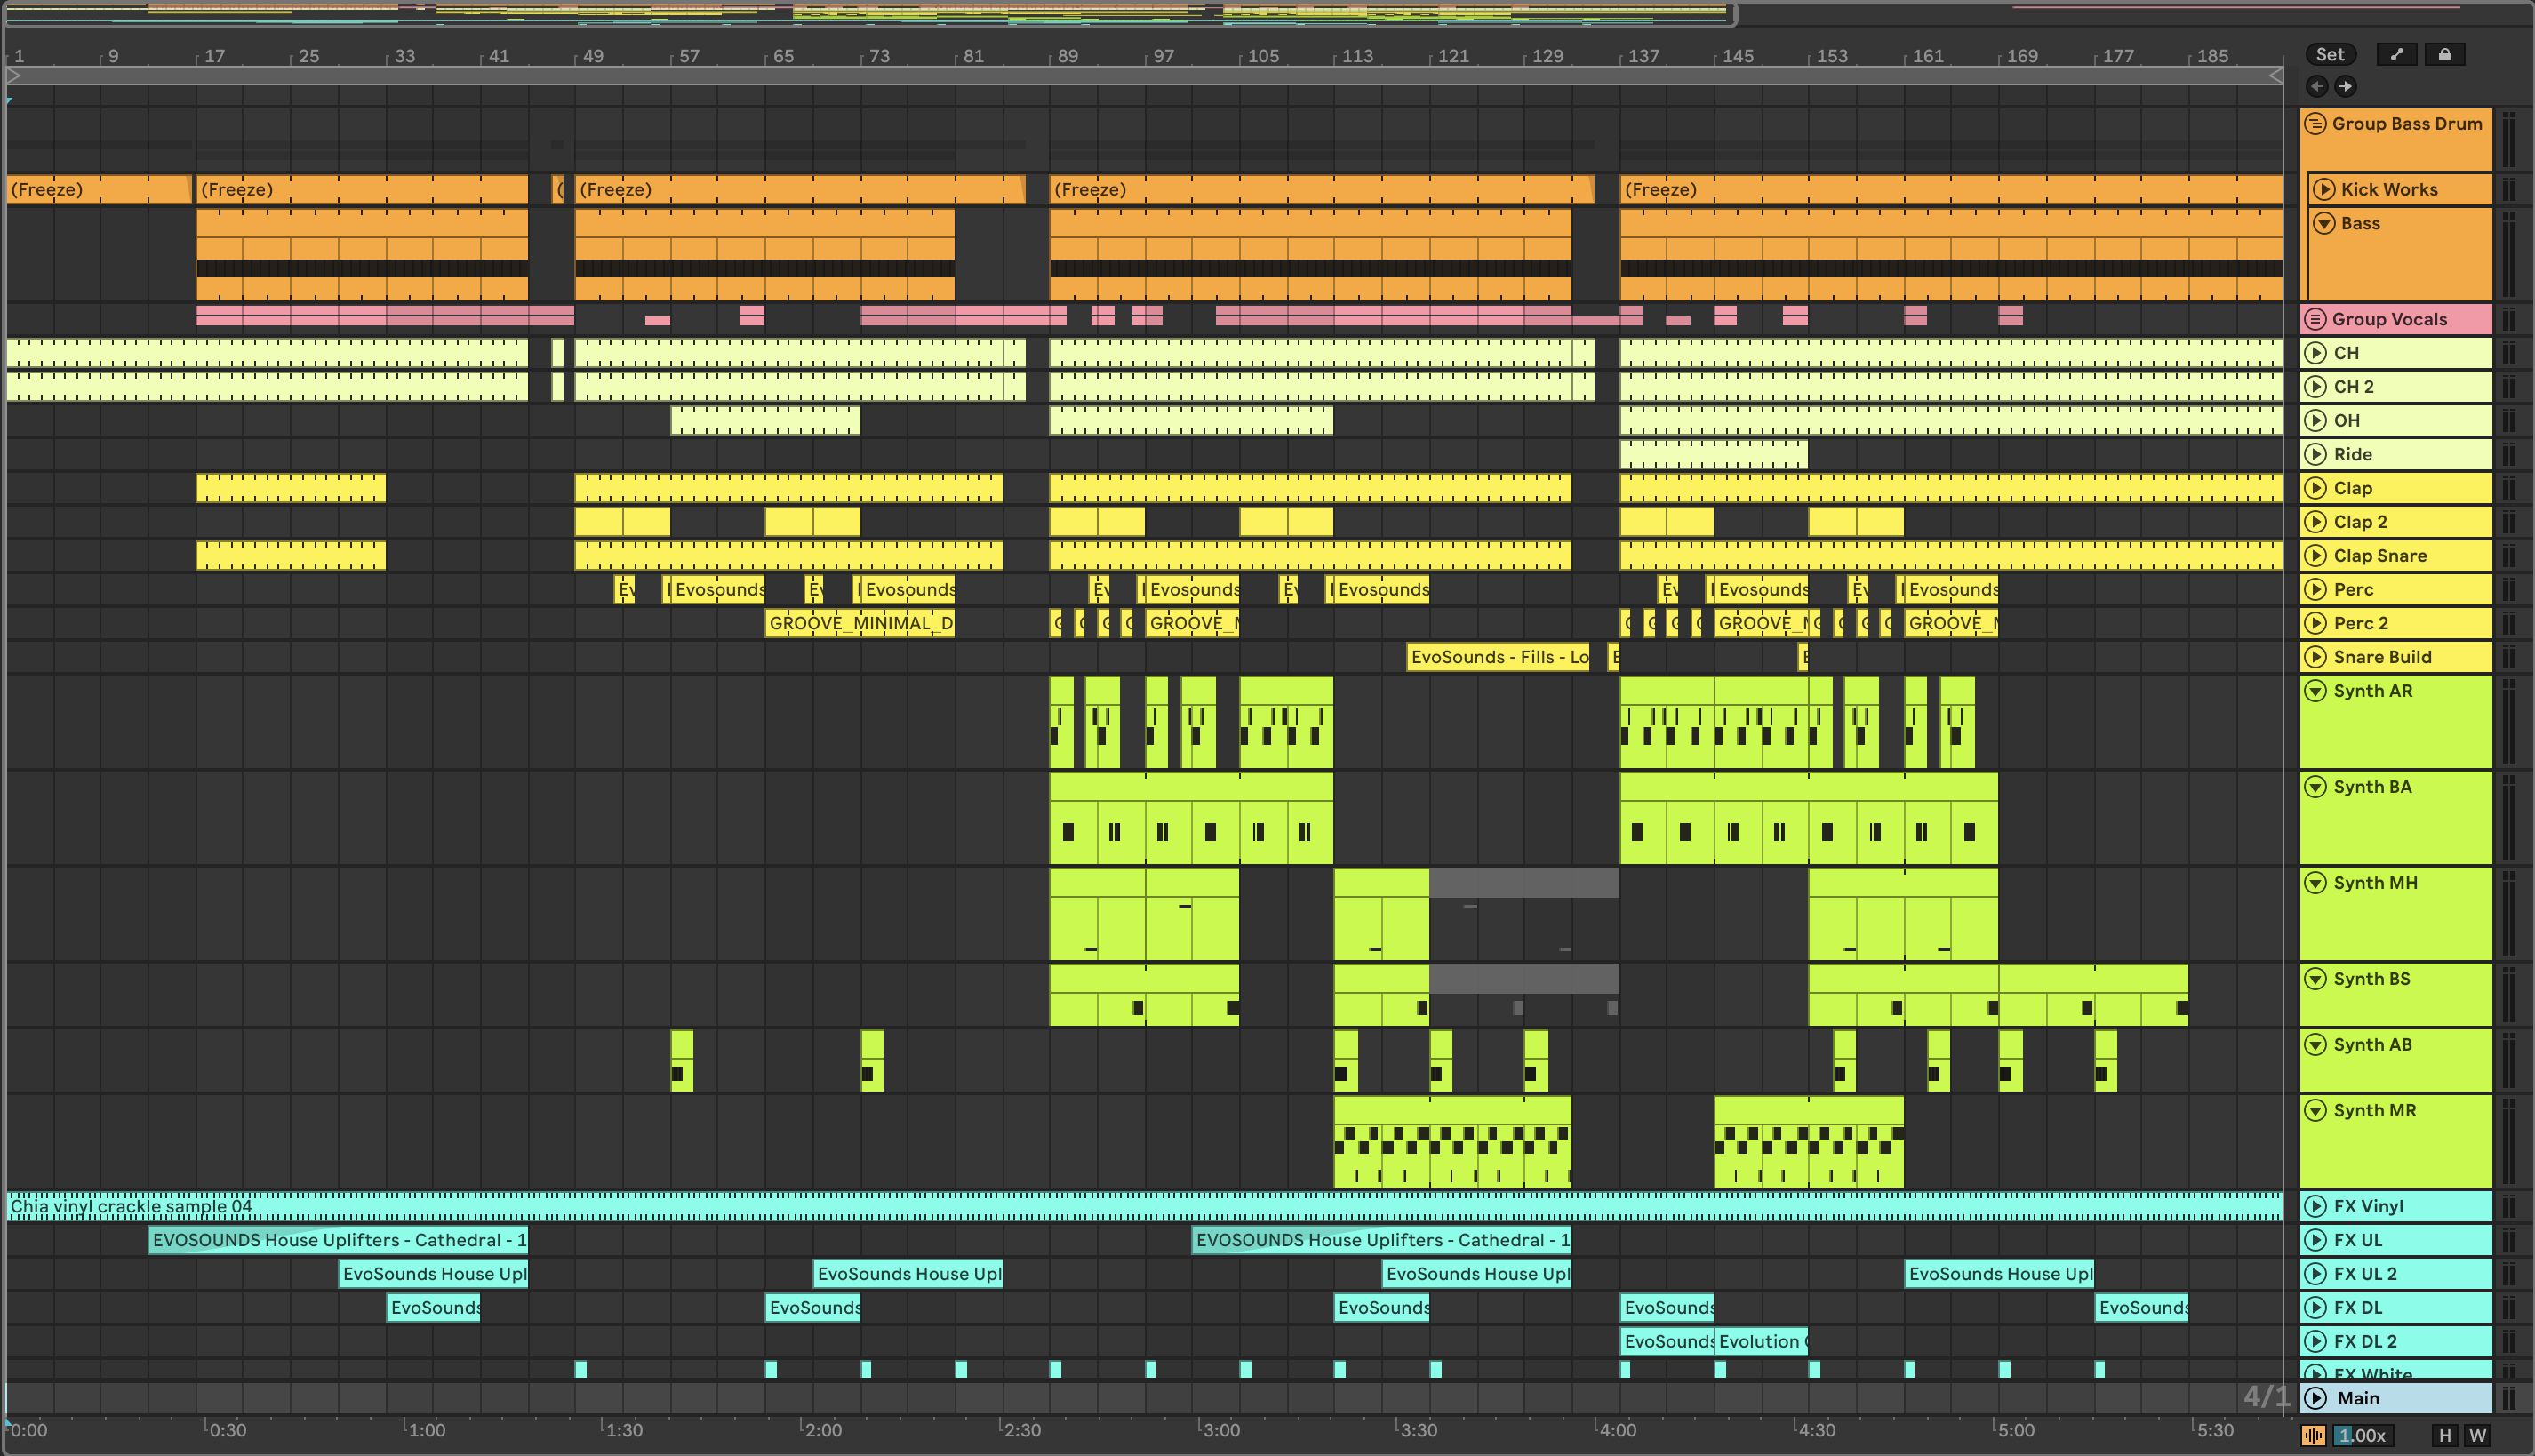Image resolution: width=2535 pixels, height=1456 pixels.
Task: Unfold the Group Vocals group track
Action: click(x=2316, y=319)
